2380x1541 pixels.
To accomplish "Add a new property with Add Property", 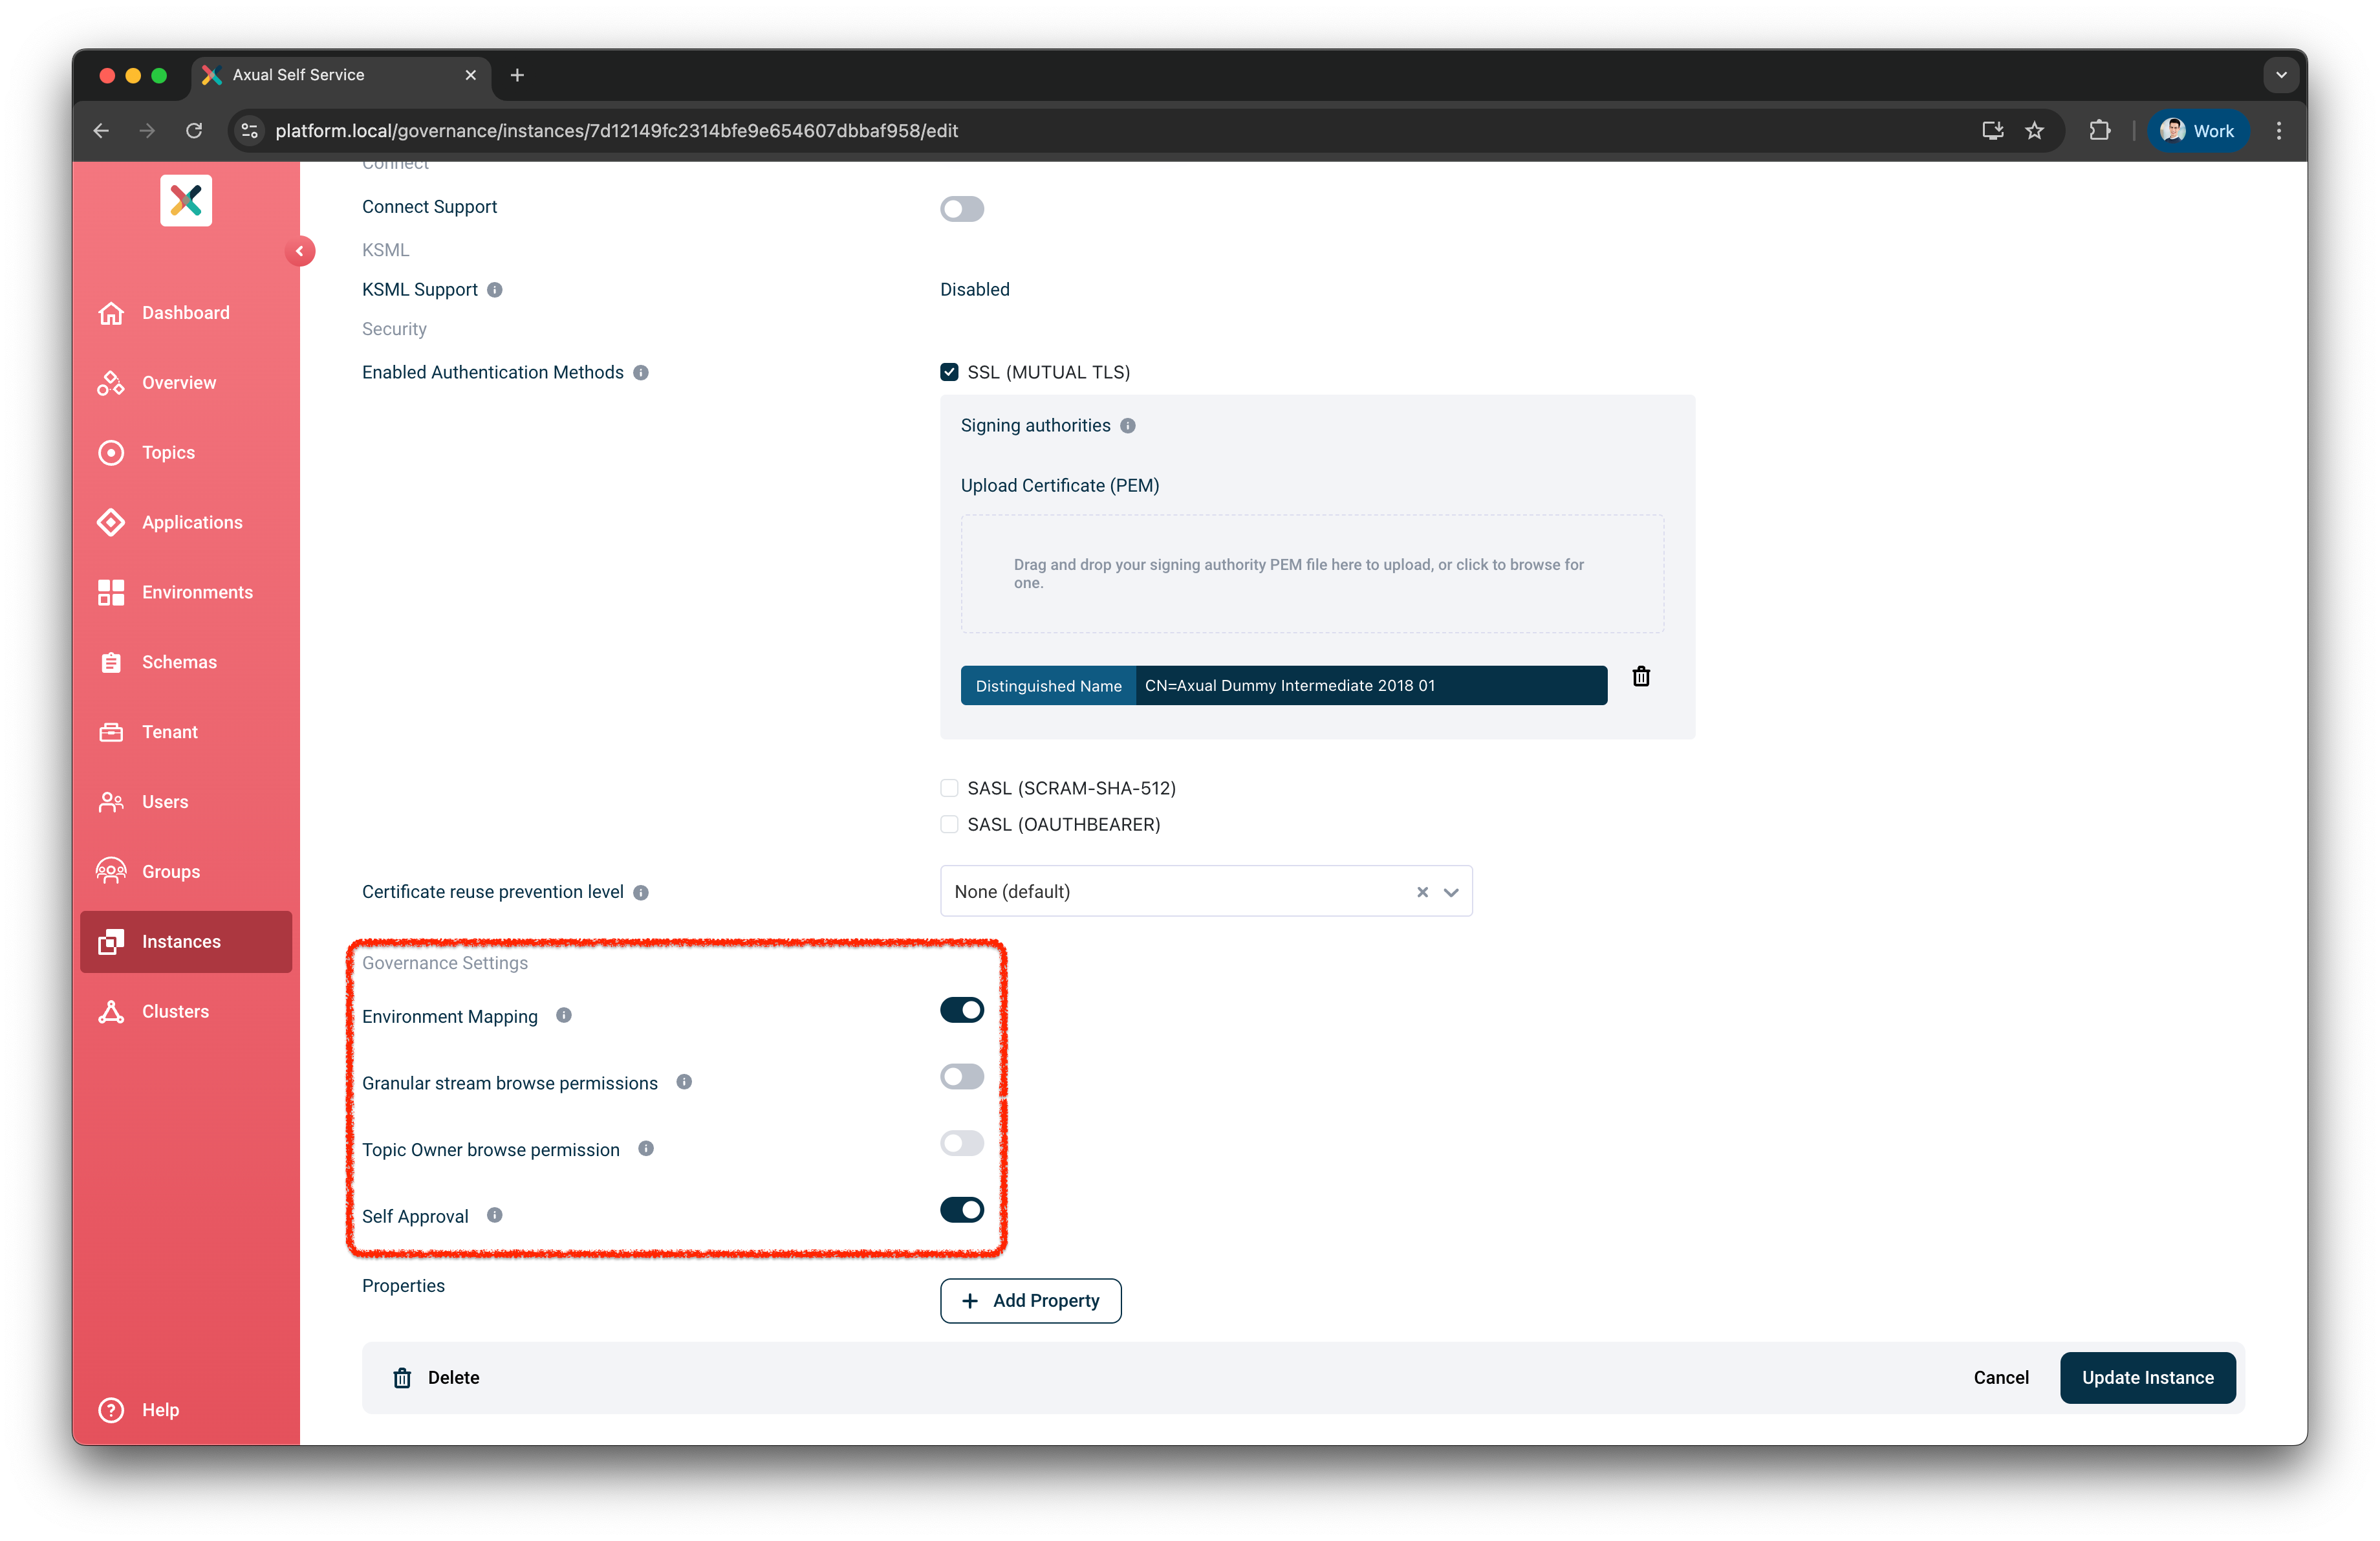I will pos(1030,1300).
